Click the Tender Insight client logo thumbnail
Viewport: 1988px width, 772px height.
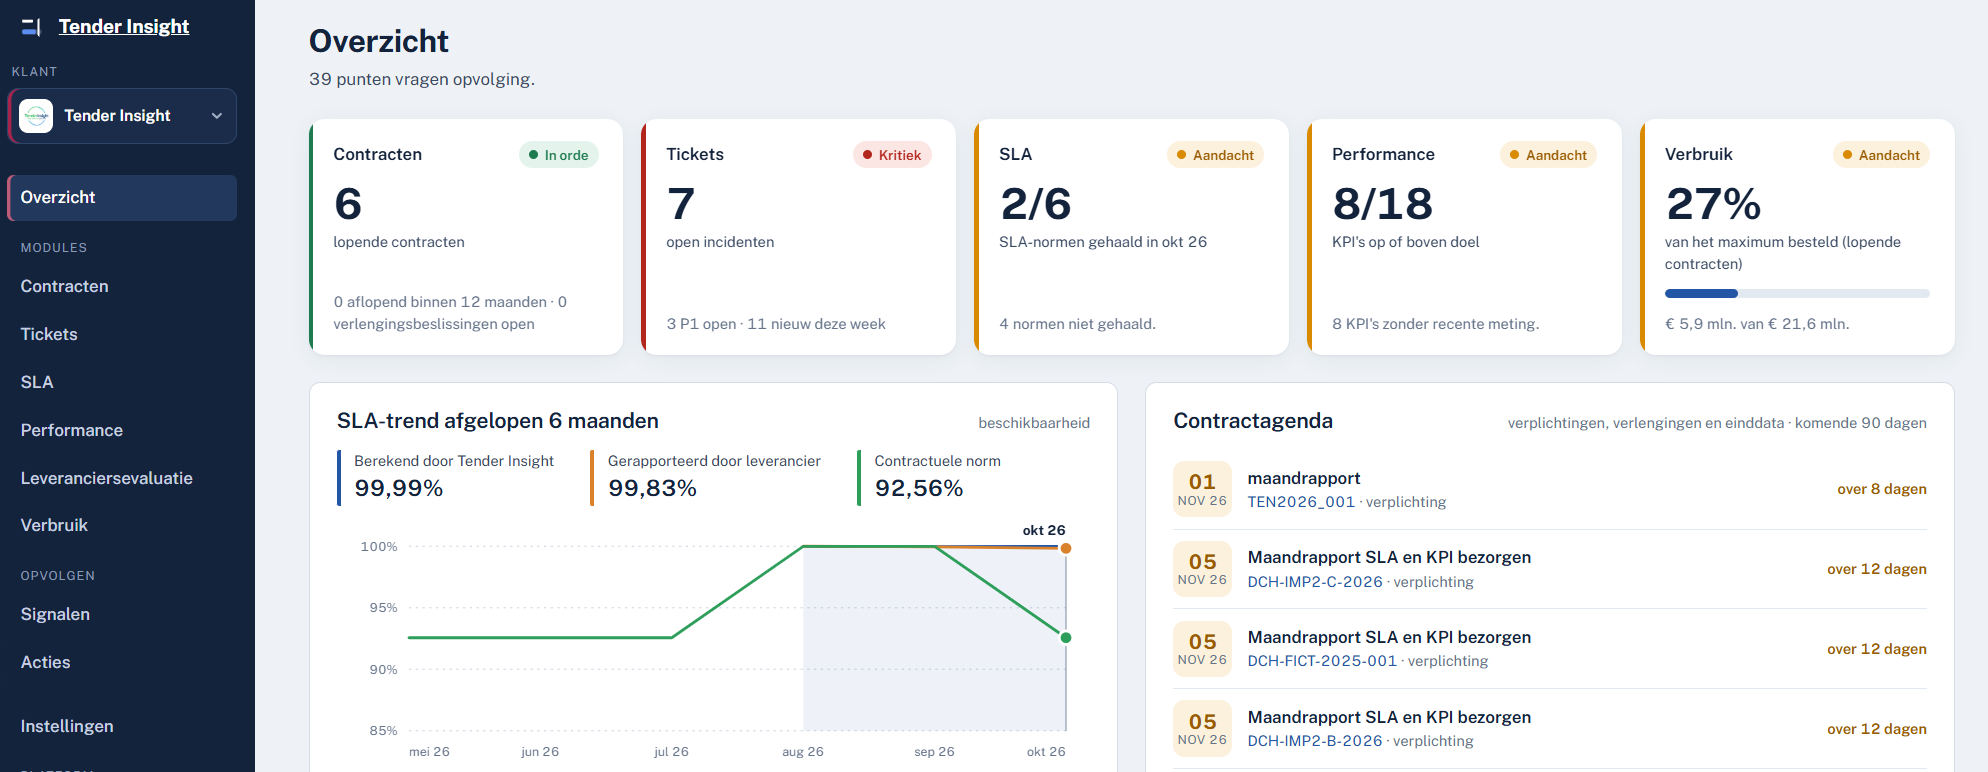(36, 116)
